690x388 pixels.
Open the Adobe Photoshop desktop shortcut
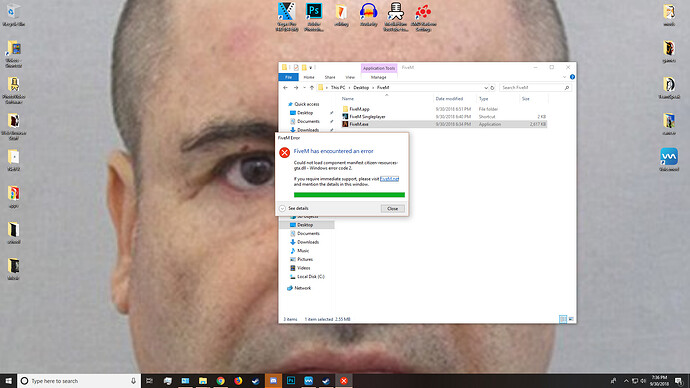tap(314, 16)
